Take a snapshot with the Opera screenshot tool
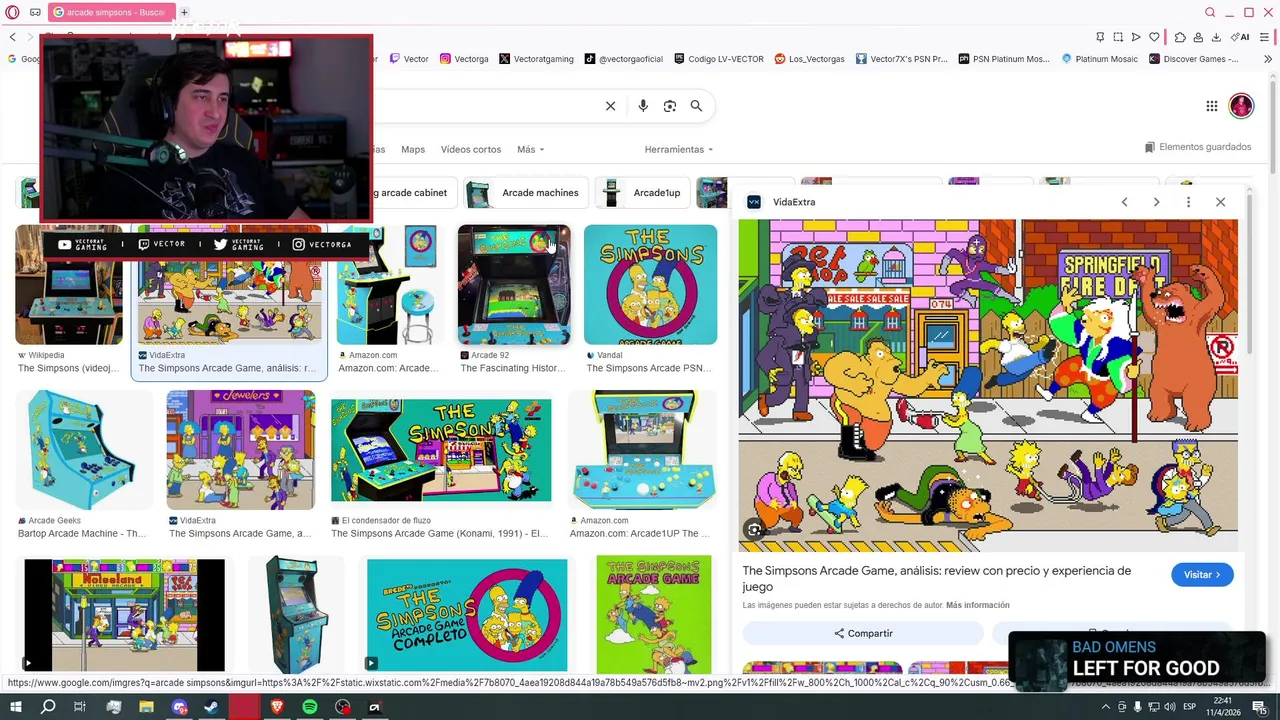This screenshot has height=720, width=1280. pos(1118,37)
